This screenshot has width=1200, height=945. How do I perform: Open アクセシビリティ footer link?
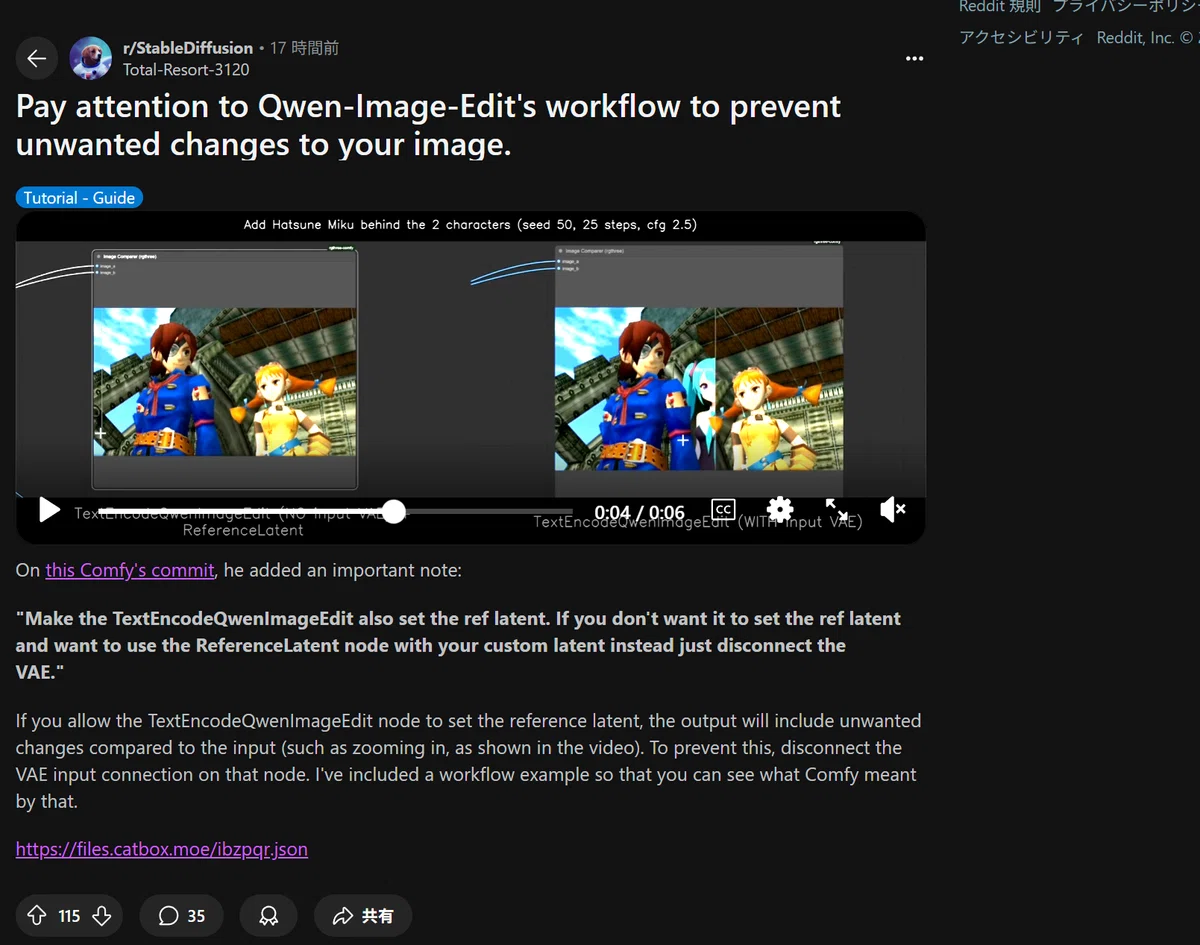point(1021,38)
